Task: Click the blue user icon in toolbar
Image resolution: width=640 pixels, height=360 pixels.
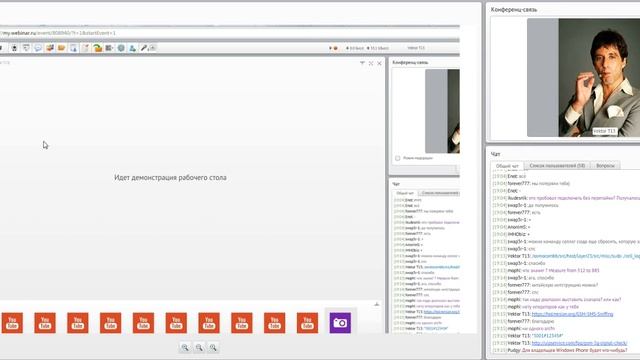Action: coord(132,48)
